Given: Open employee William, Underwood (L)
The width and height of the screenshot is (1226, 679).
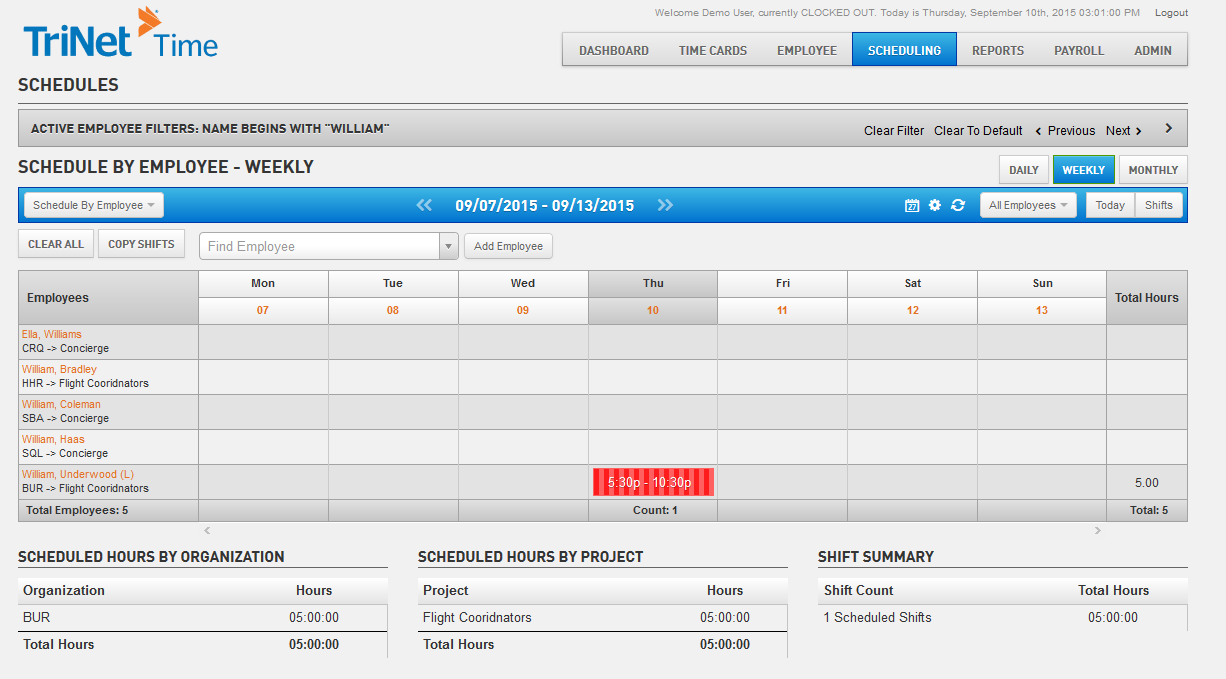Looking at the screenshot, I should pyautogui.click(x=78, y=474).
